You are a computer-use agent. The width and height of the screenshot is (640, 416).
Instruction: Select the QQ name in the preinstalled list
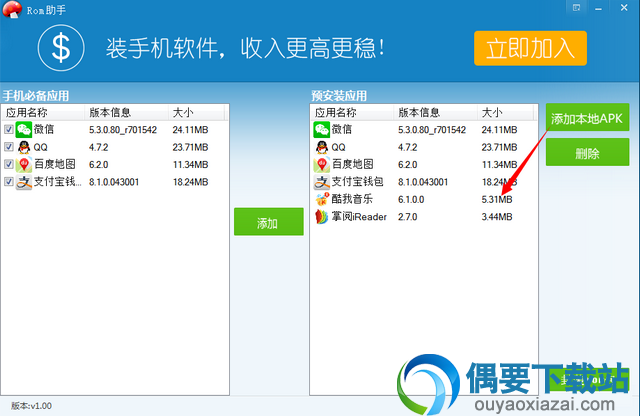338,147
